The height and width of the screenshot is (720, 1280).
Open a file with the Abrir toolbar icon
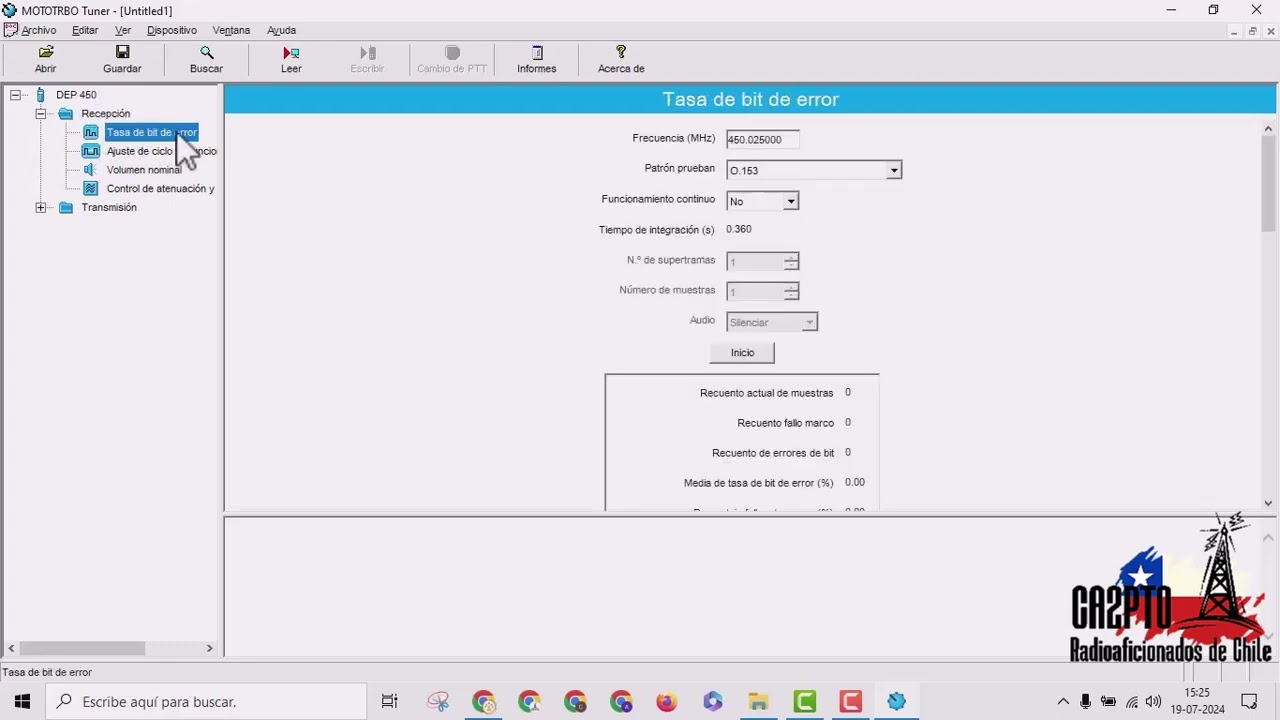point(46,52)
